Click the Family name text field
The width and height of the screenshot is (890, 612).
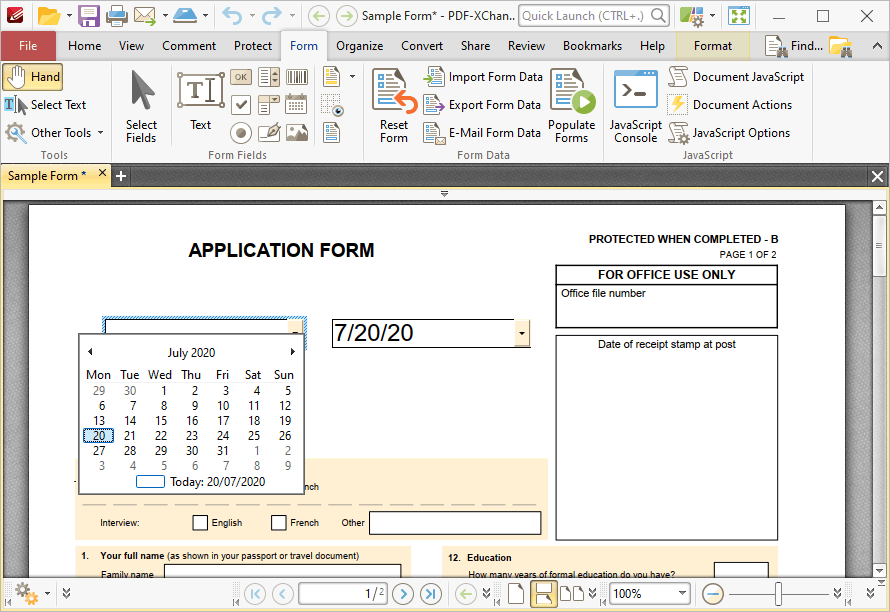[x=283, y=571]
